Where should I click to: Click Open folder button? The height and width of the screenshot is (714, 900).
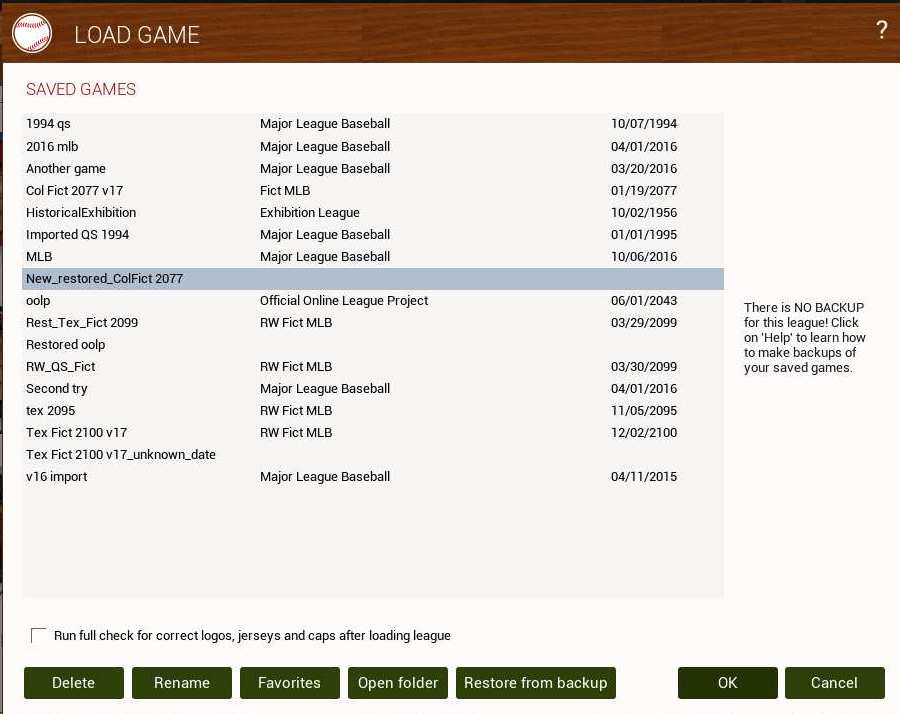pyautogui.click(x=398, y=683)
